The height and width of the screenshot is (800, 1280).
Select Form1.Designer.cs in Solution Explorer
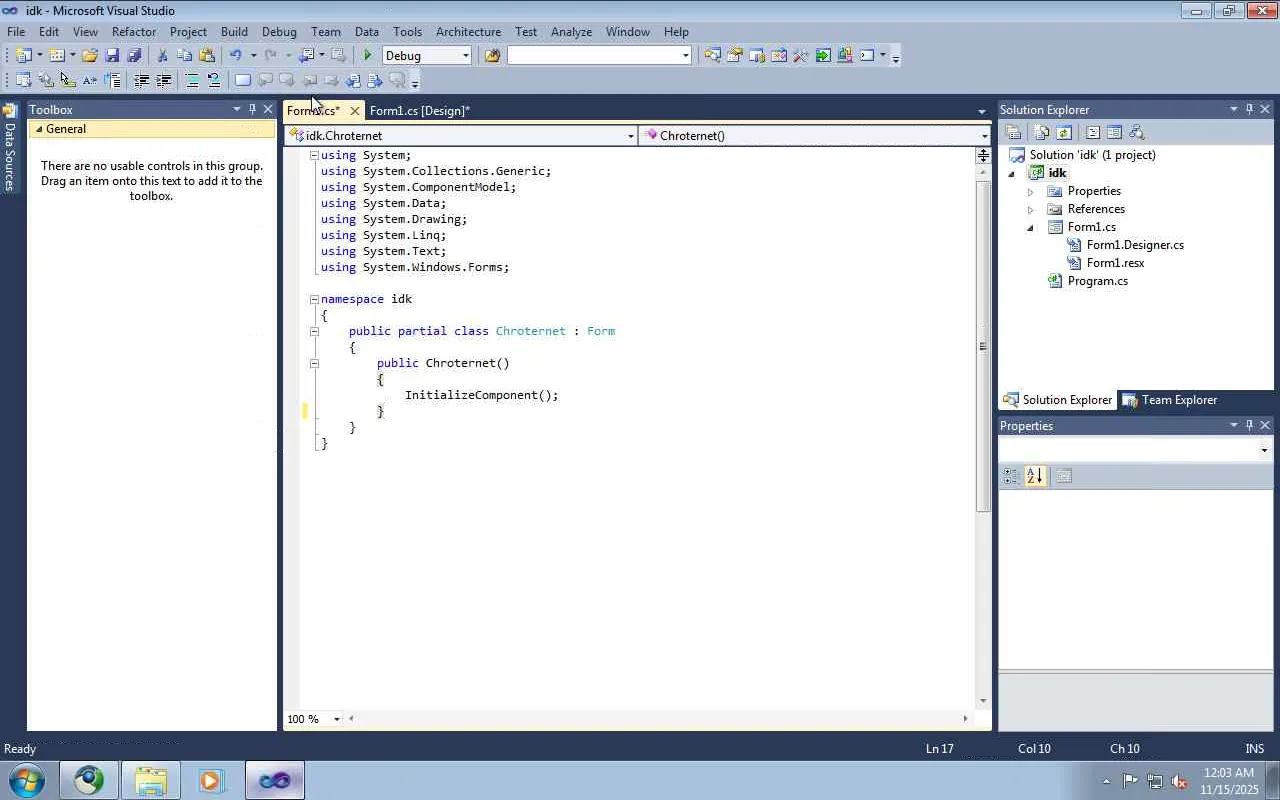click(x=1135, y=245)
